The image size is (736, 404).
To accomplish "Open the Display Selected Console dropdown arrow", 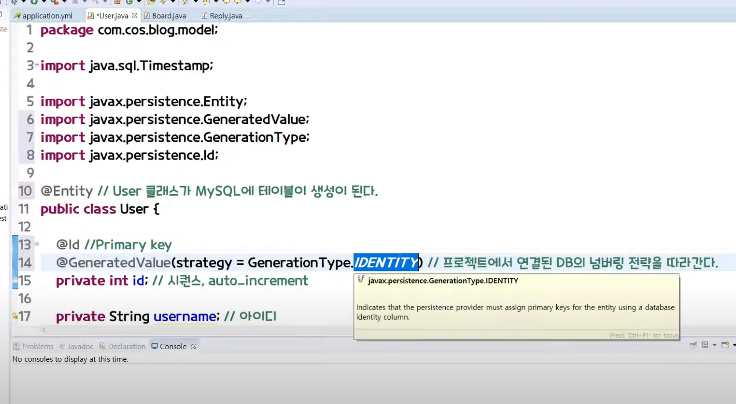I will [714, 345].
